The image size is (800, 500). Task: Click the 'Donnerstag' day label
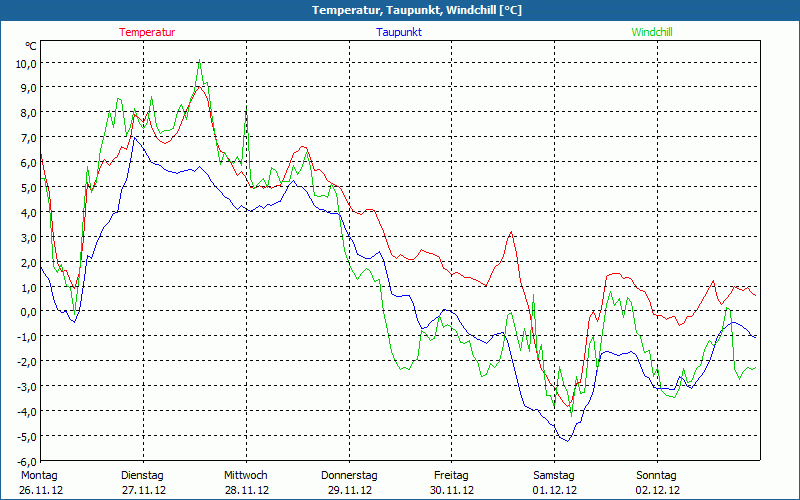pos(349,476)
